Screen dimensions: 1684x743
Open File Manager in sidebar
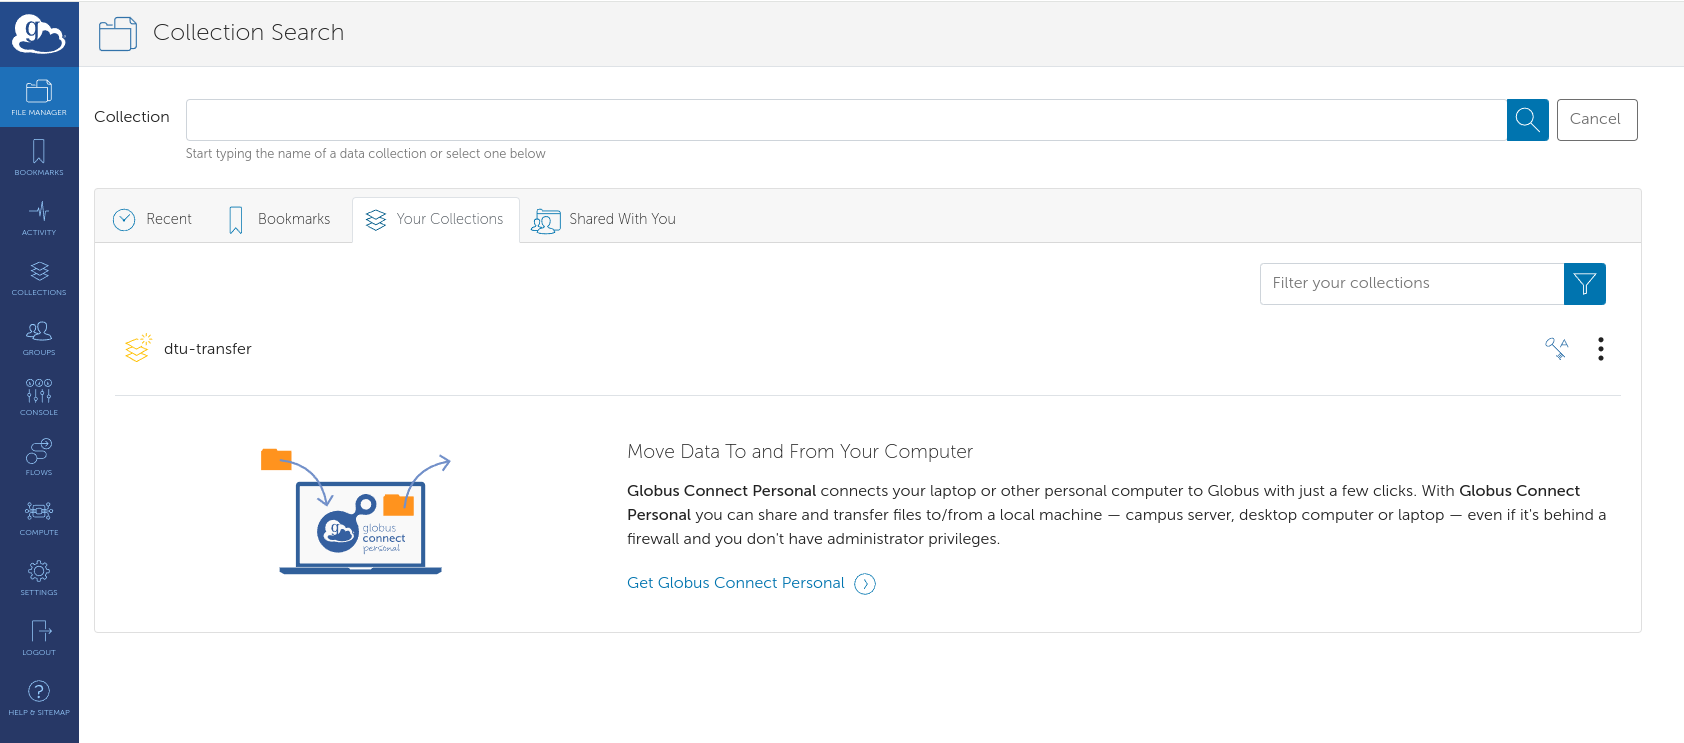pos(39,97)
